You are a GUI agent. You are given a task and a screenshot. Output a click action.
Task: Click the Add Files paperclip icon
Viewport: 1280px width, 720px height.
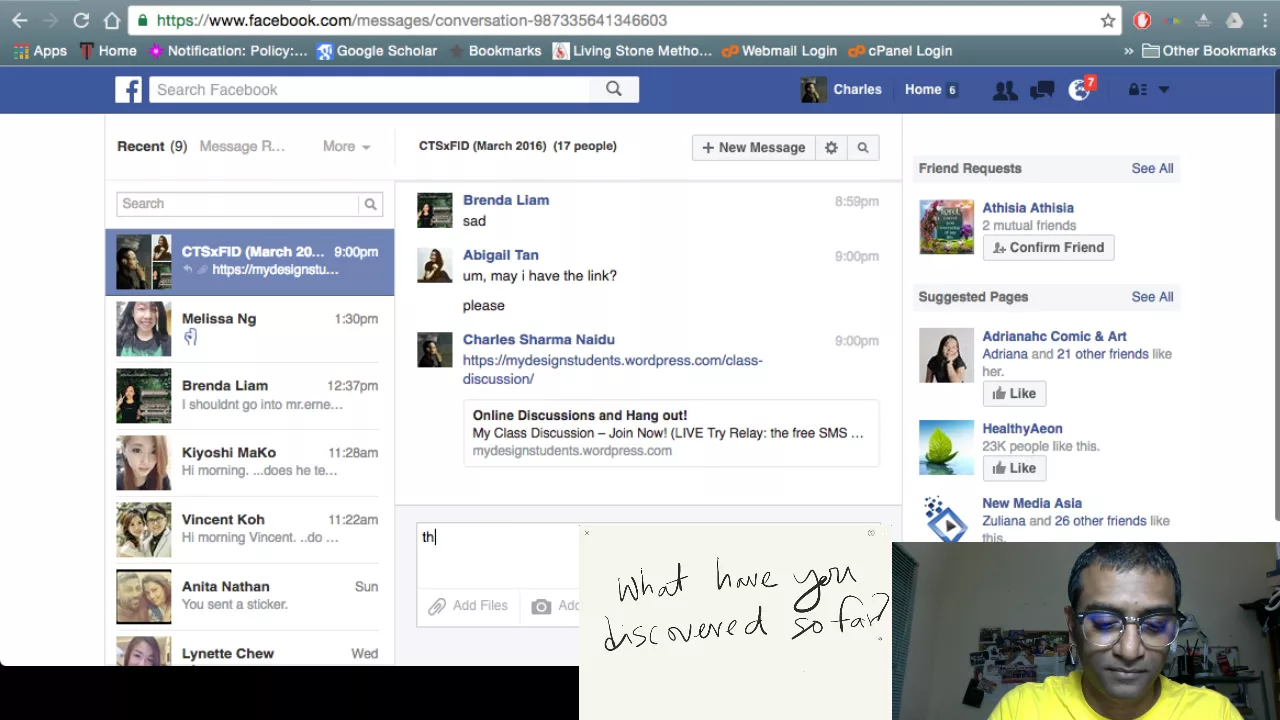(437, 606)
